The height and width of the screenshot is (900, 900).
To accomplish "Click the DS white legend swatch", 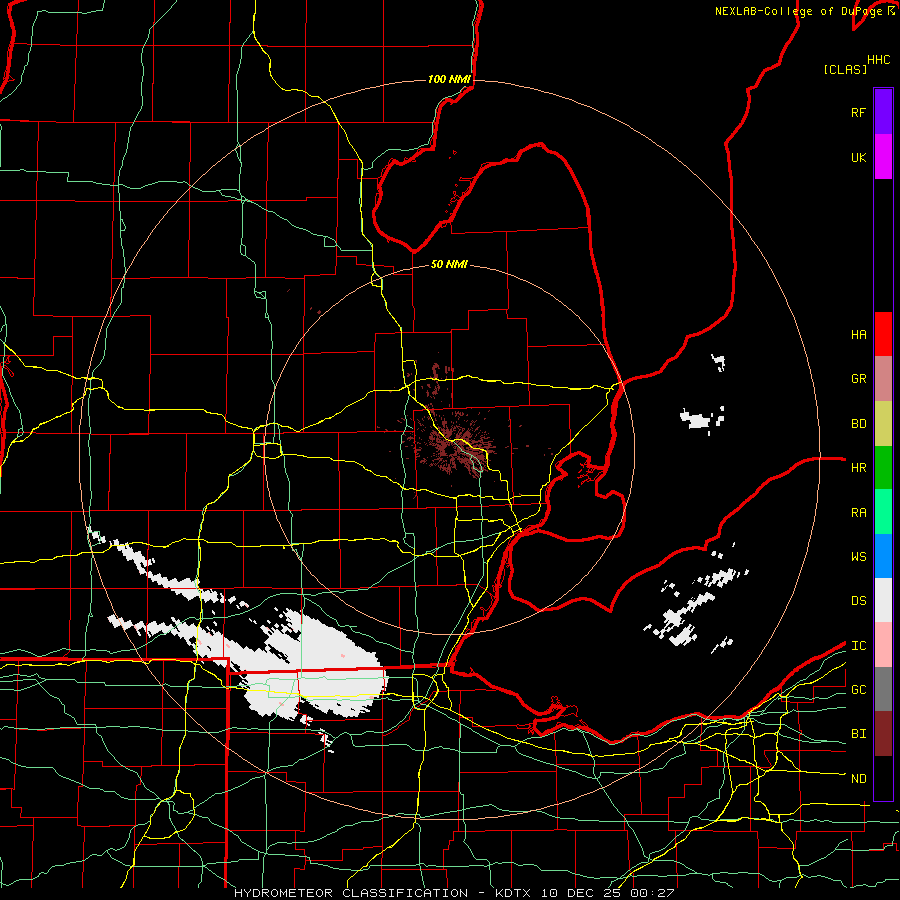I will coord(883,600).
